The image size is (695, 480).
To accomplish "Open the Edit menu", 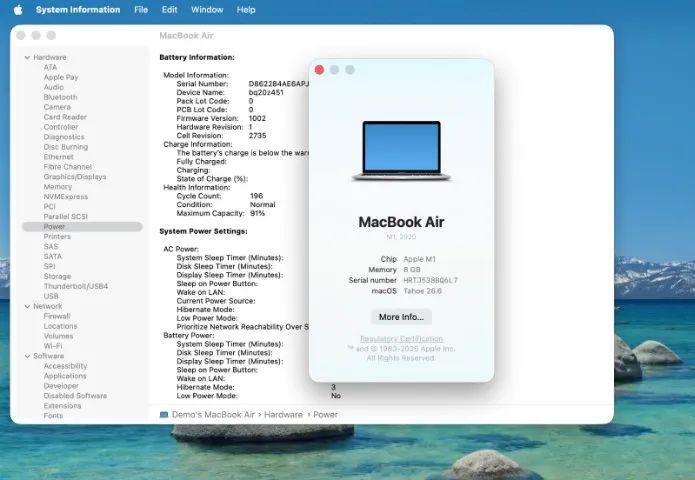I will pyautogui.click(x=169, y=10).
